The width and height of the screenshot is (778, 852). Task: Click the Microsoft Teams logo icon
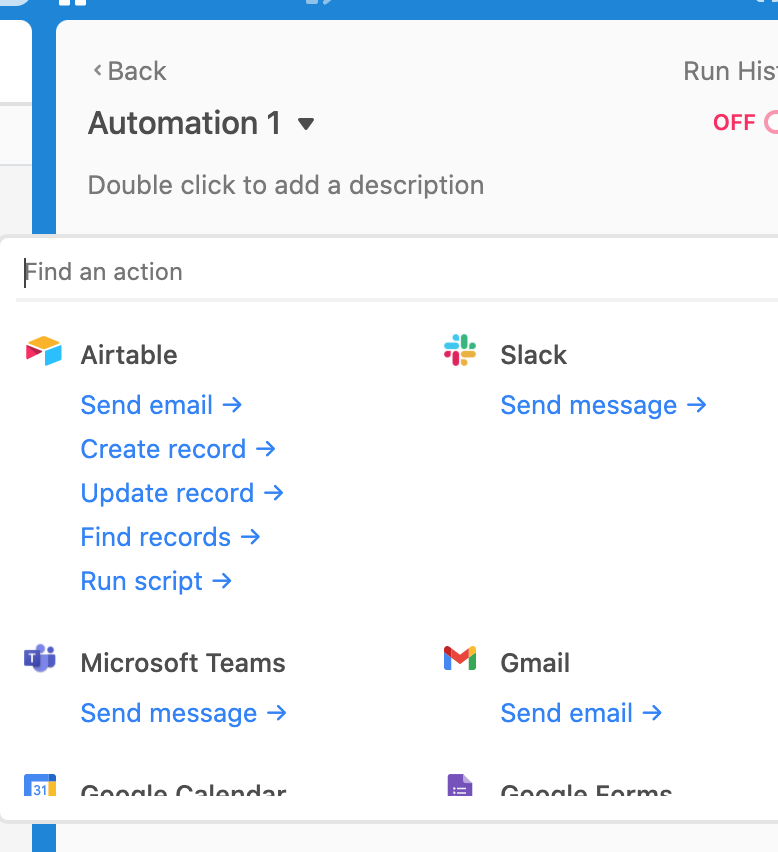pyautogui.click(x=40, y=659)
